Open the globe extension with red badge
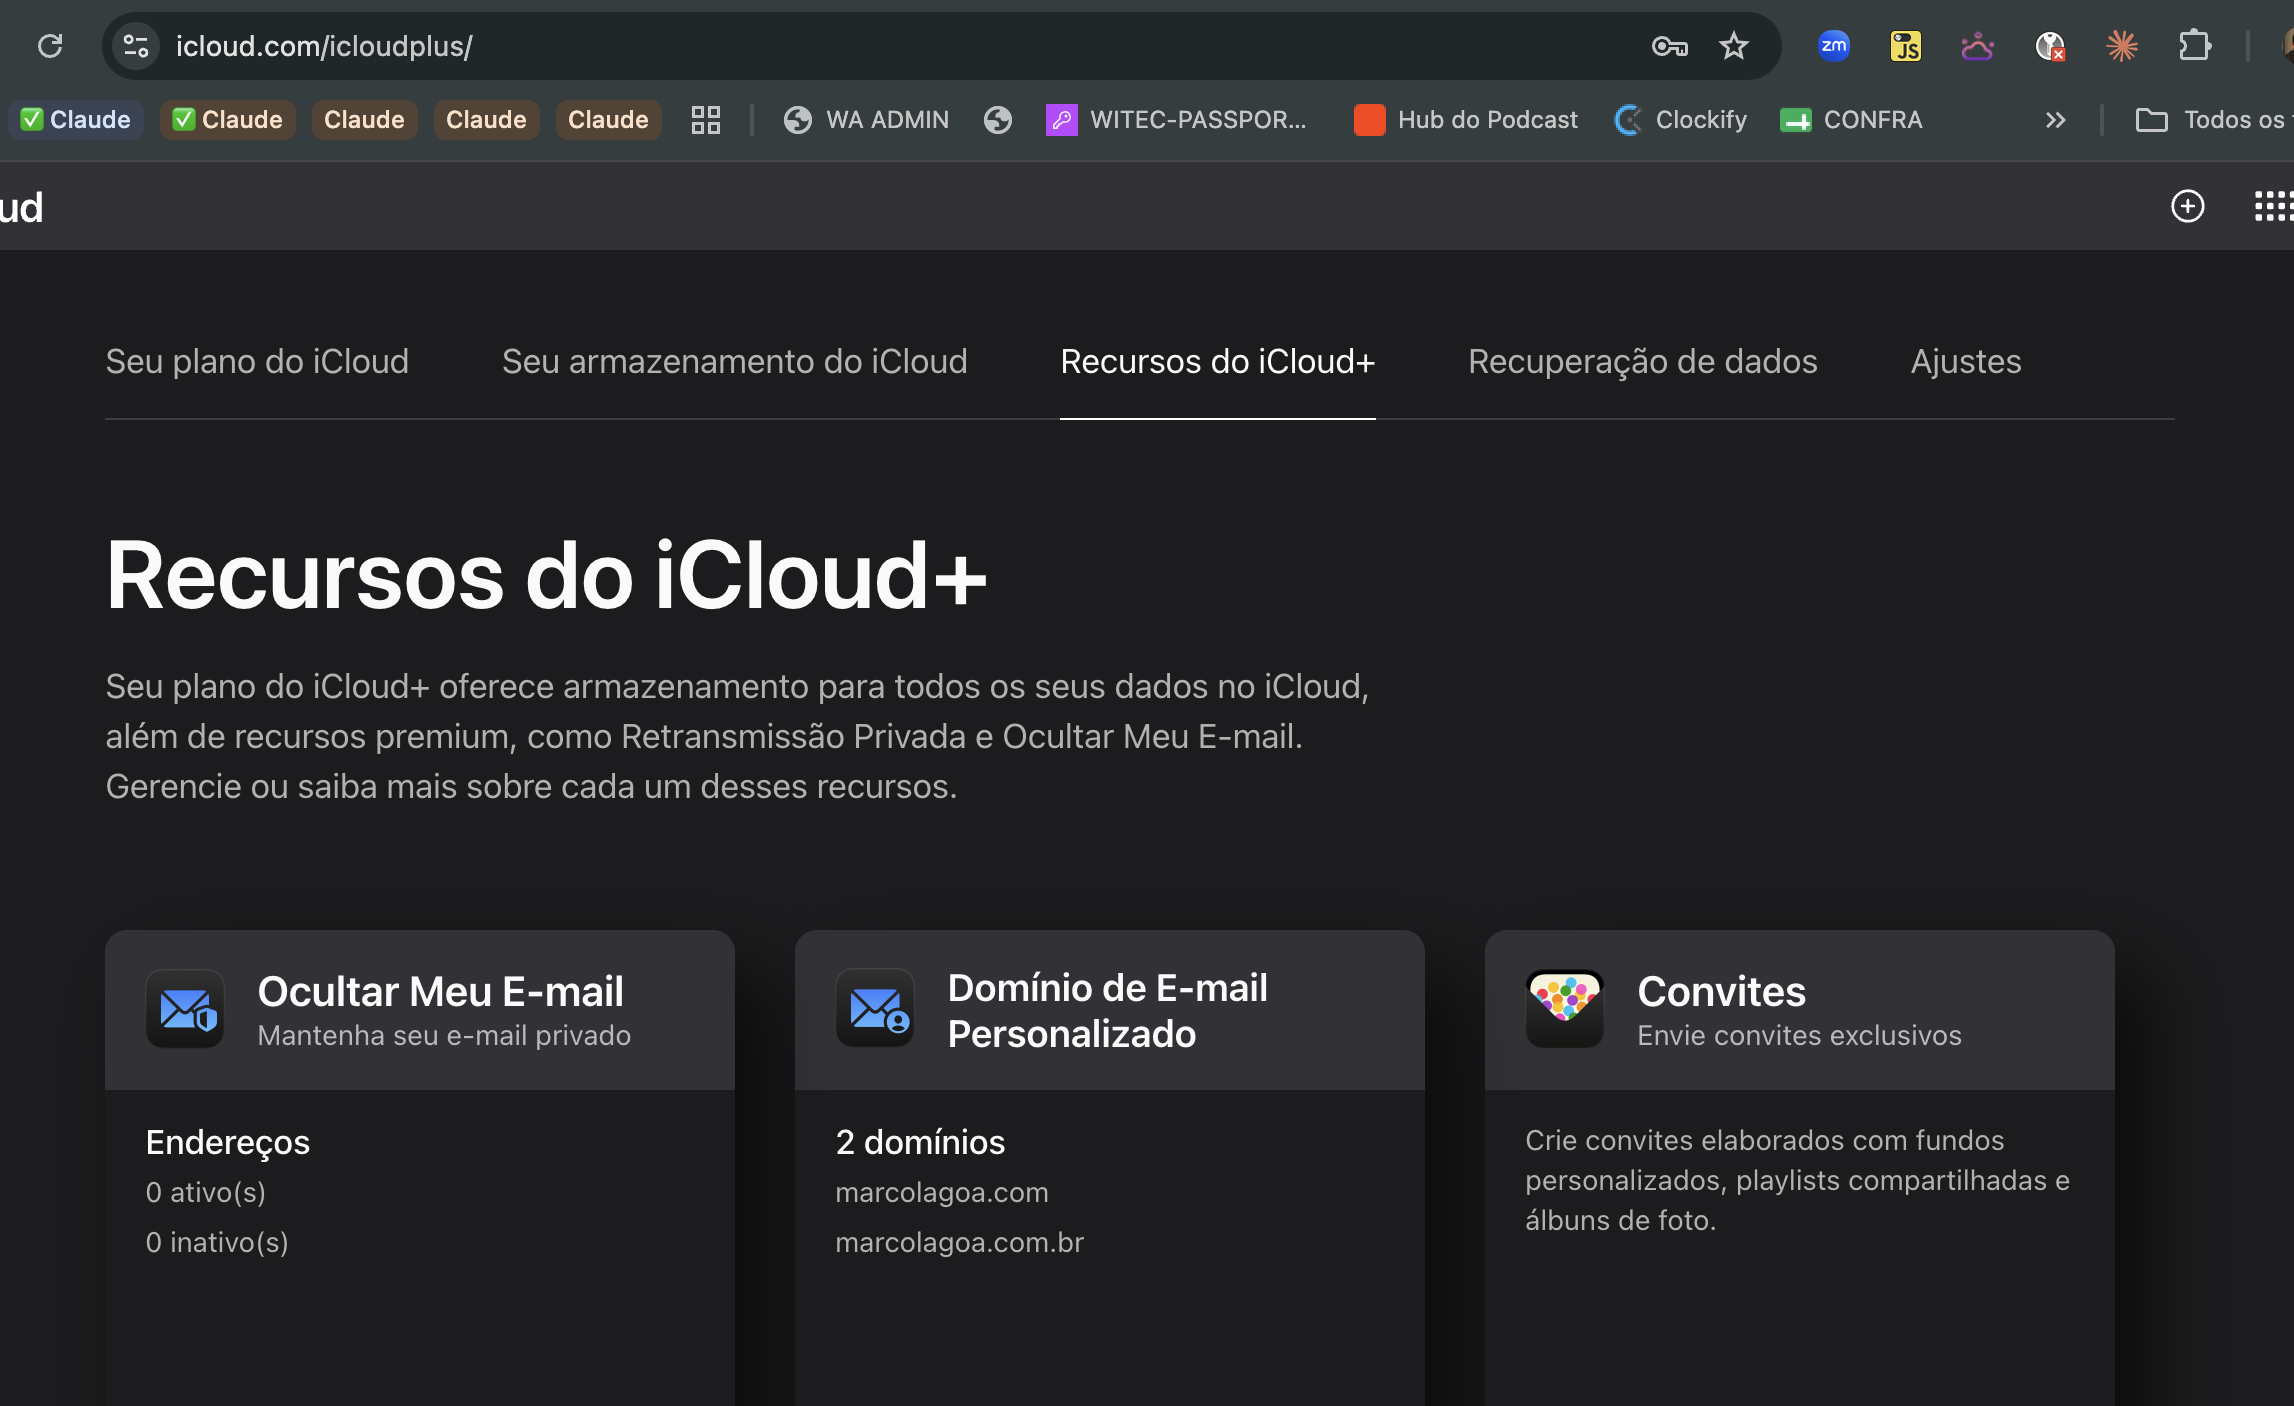The height and width of the screenshot is (1406, 2294). click(2050, 46)
